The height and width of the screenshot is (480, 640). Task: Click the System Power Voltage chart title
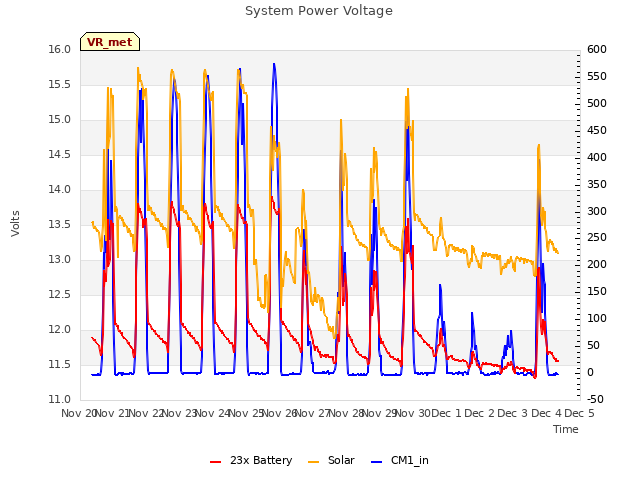(x=319, y=11)
